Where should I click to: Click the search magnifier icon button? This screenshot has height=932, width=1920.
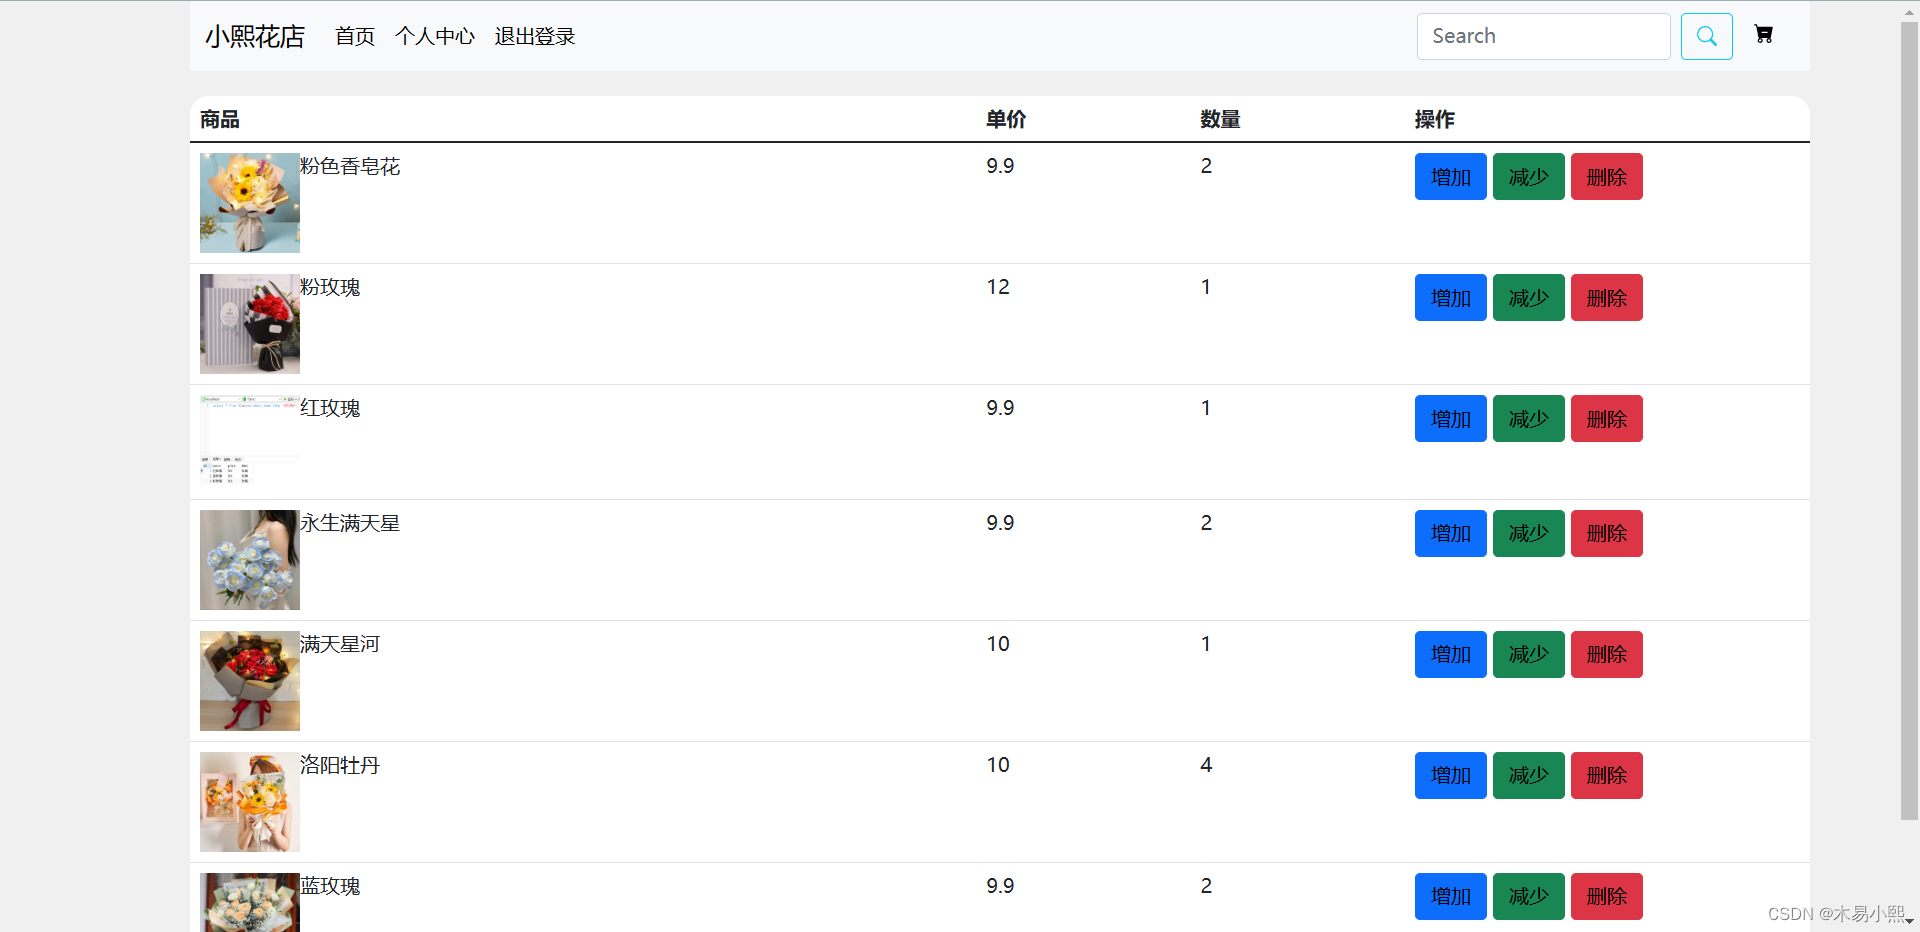tap(1706, 36)
